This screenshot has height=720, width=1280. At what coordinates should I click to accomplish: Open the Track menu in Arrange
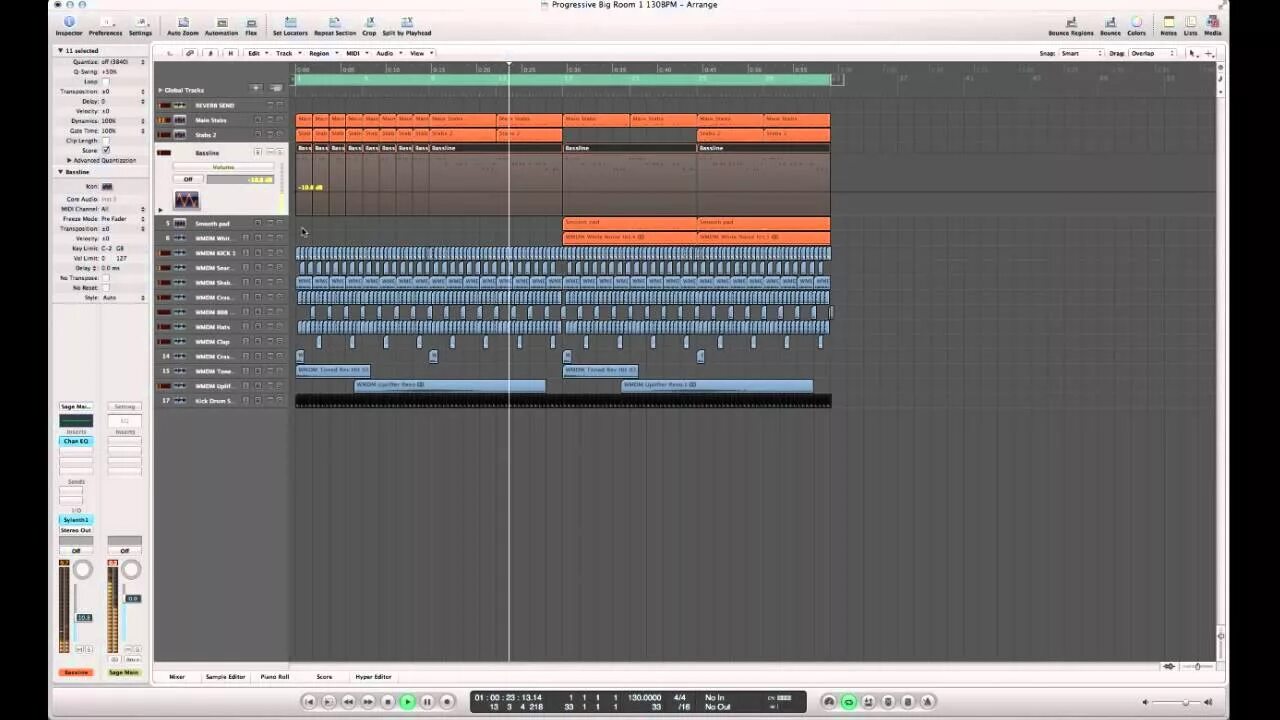tap(287, 53)
